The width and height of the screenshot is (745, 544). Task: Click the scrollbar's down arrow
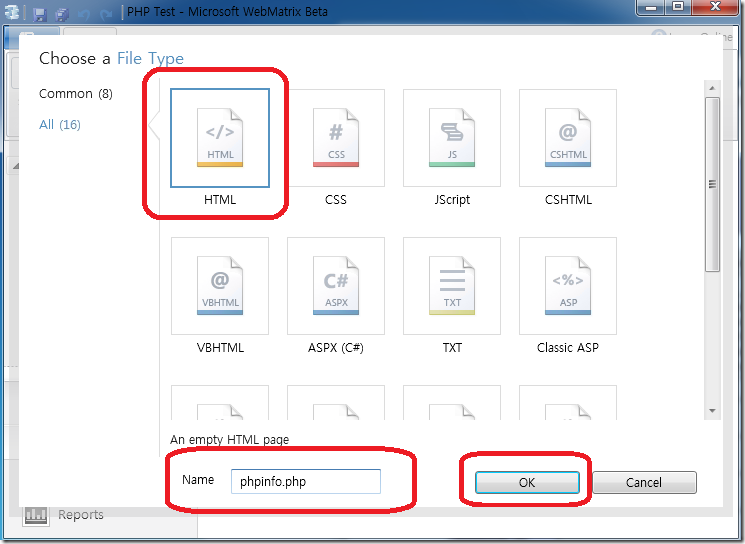712,410
